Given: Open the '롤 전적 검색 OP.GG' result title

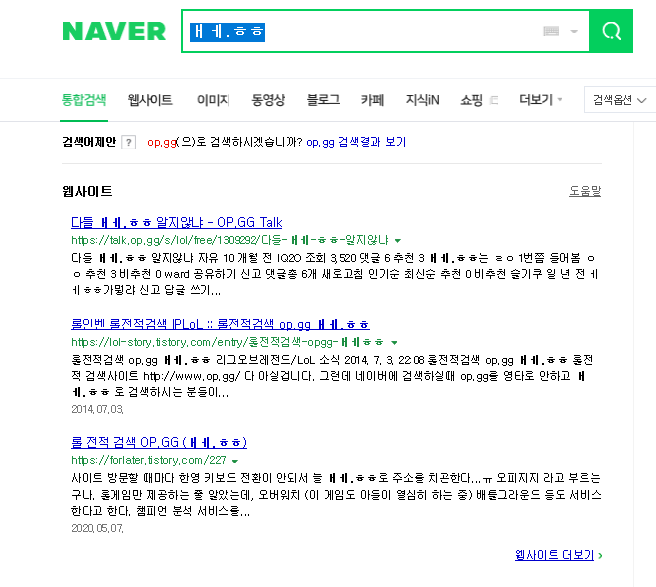Looking at the screenshot, I should coord(159,442).
